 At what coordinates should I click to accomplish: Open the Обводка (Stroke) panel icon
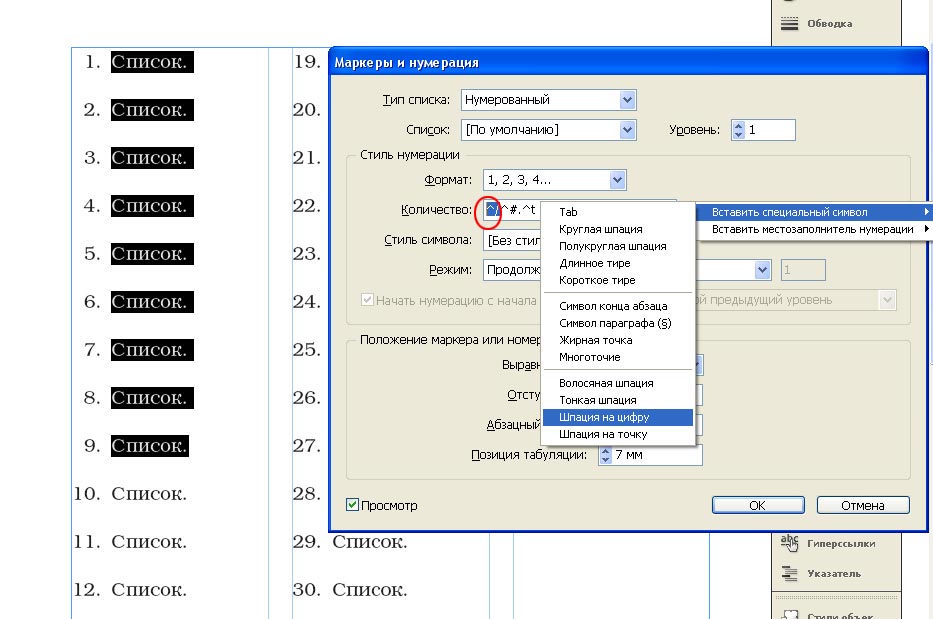pos(789,23)
